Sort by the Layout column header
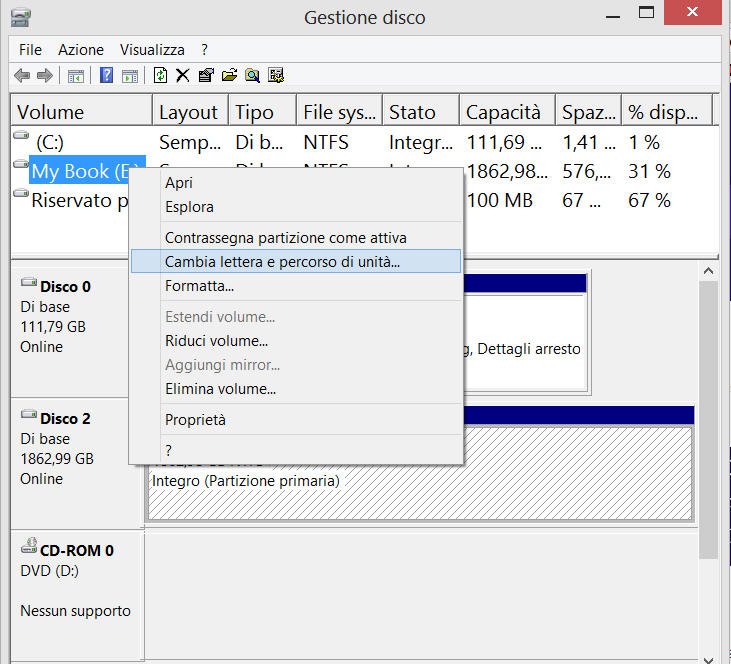 190,112
